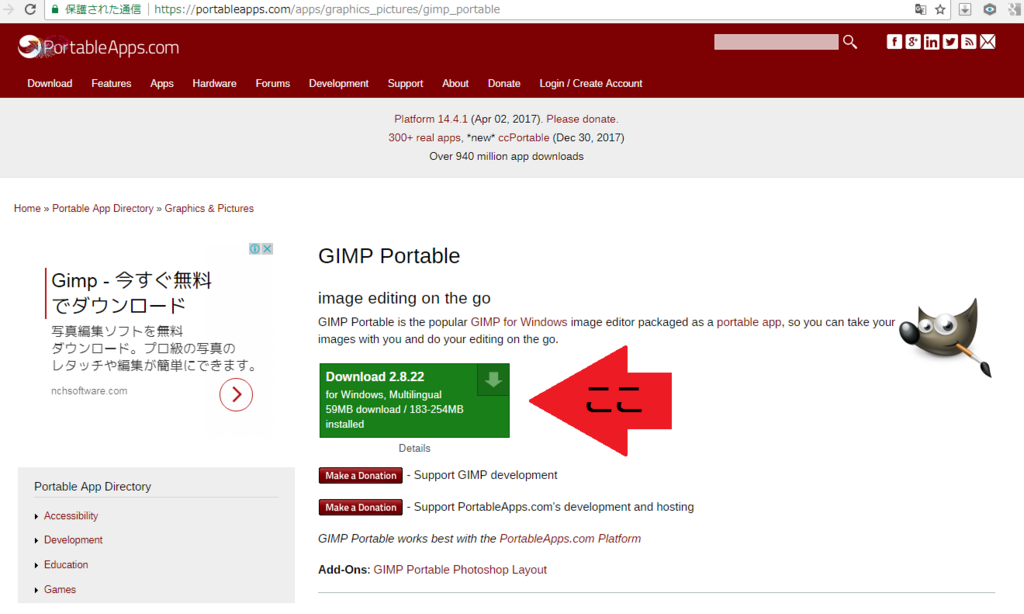Screen dimensions: 1024x614
Task: Click the search magnifier icon
Action: pos(850,42)
